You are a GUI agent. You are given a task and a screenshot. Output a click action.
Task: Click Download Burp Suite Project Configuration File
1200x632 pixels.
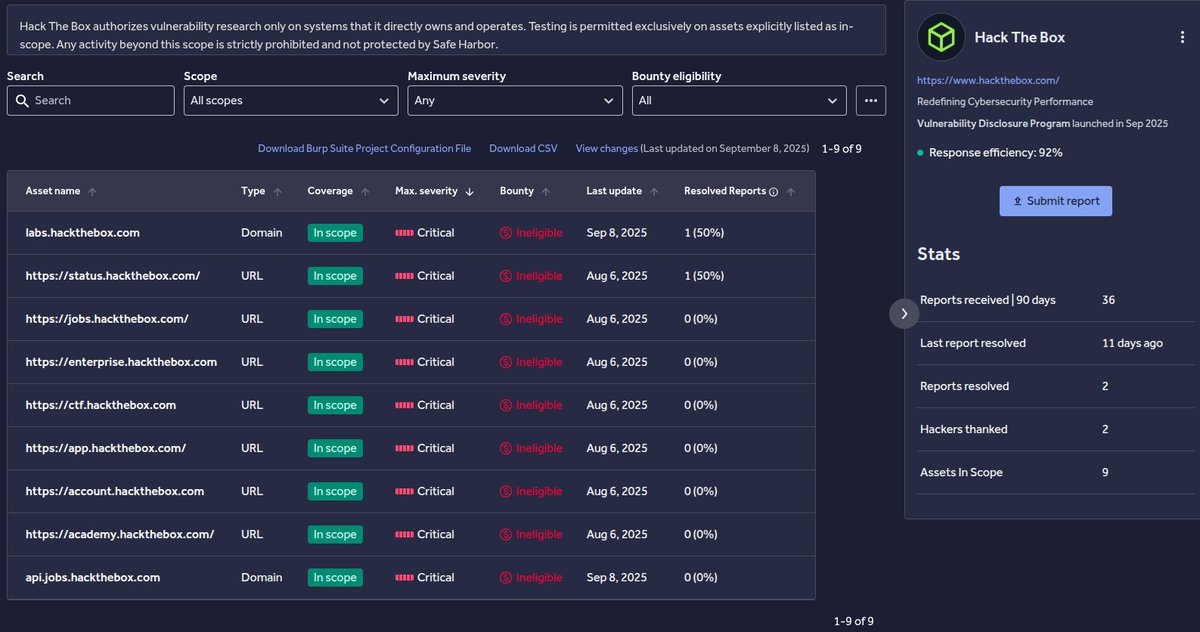pos(364,148)
